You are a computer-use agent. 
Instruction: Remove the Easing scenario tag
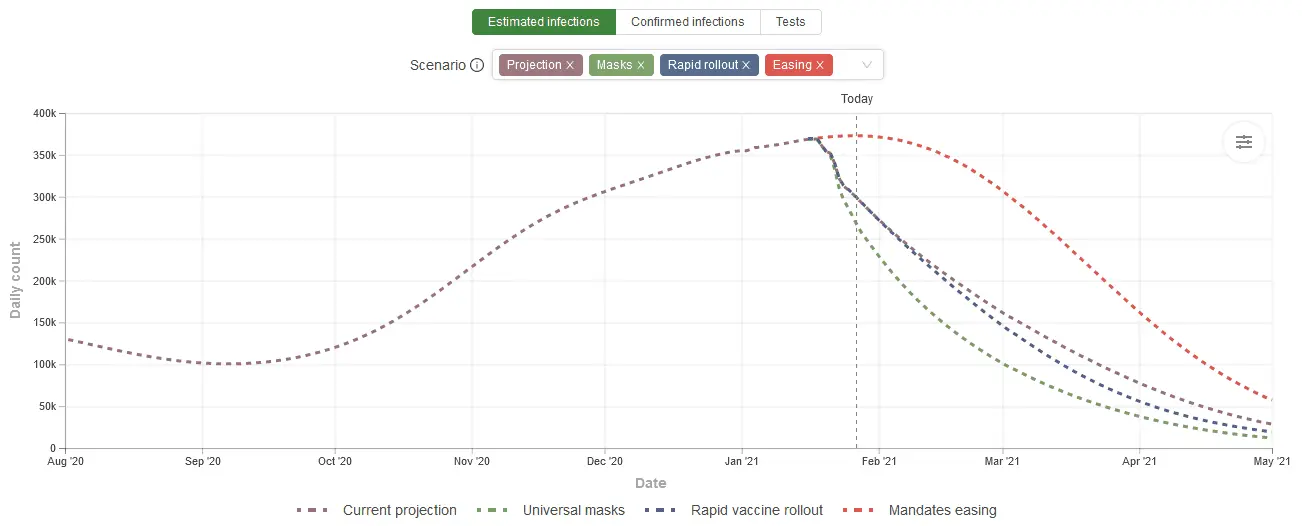820,65
